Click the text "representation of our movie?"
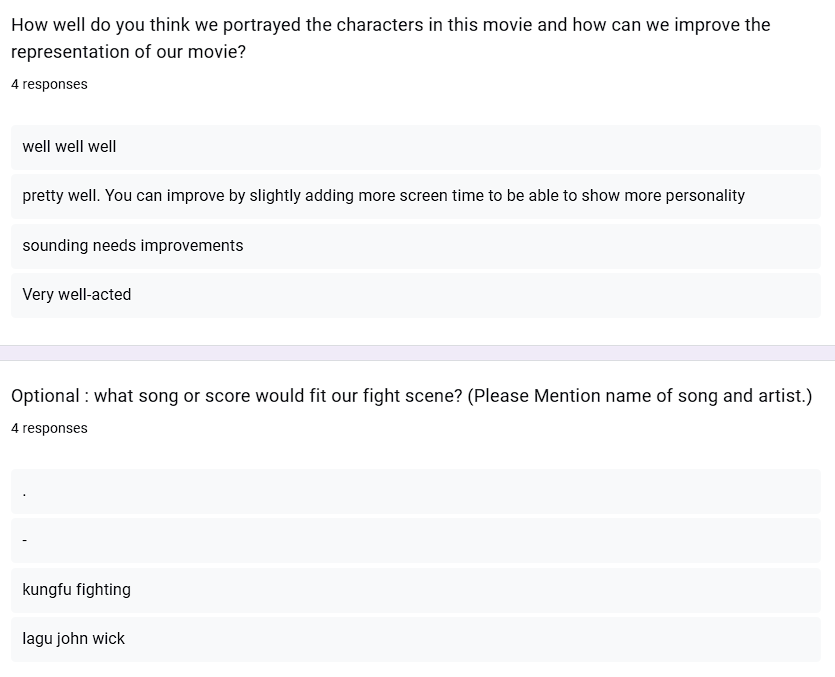The image size is (835, 677). [x=128, y=52]
